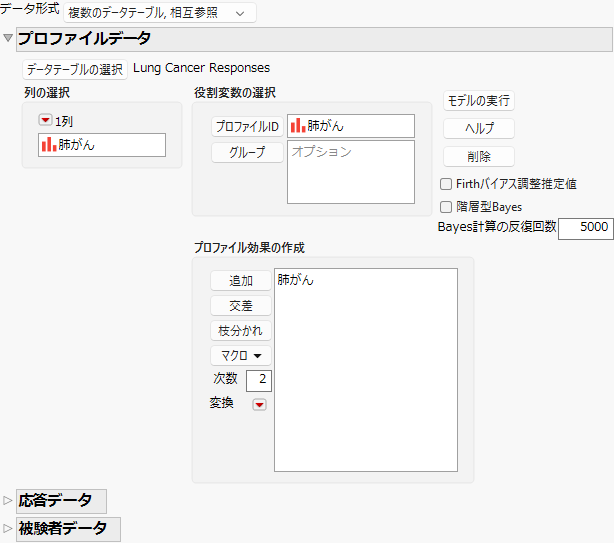The image size is (614, 543).
Task: Click the 次数 input field
Action: (x=259, y=381)
